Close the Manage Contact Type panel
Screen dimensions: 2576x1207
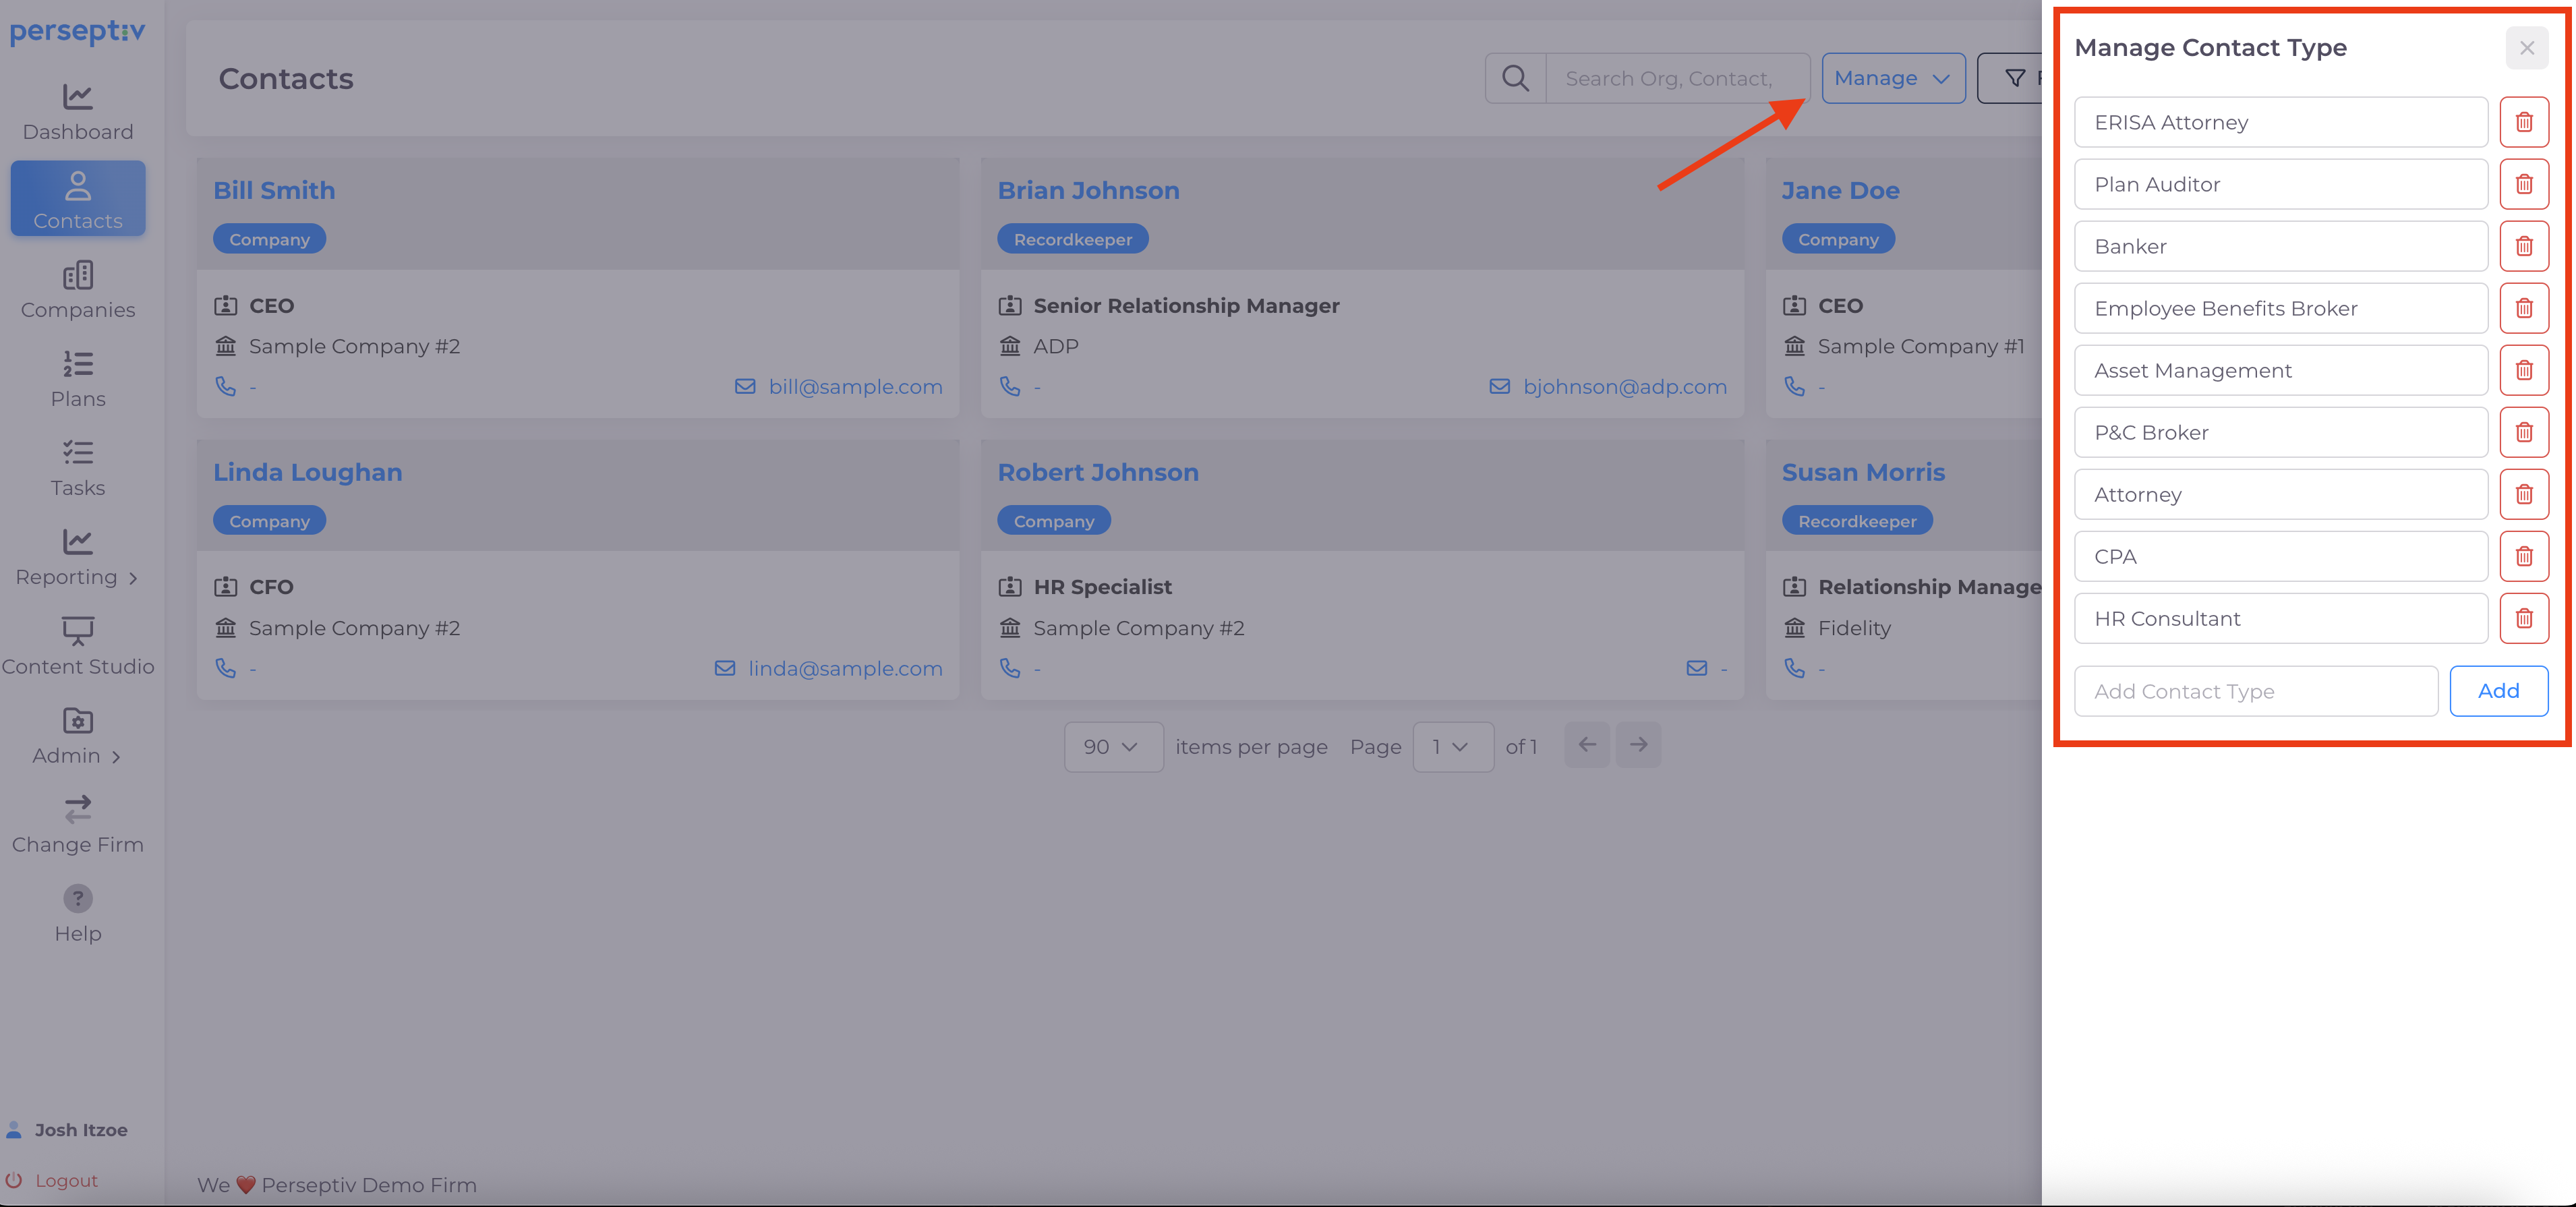(2526, 48)
